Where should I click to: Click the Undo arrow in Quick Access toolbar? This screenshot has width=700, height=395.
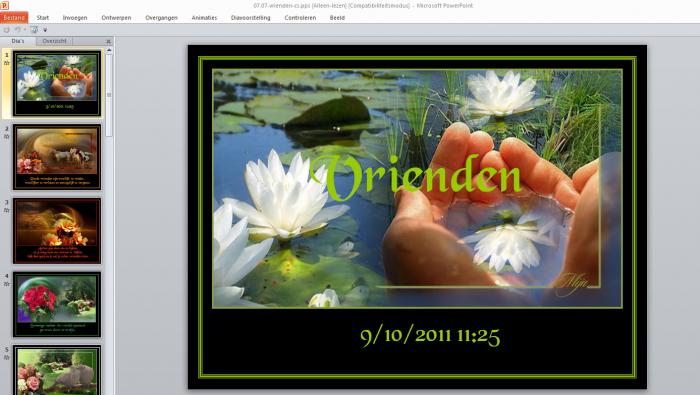tap(18, 29)
